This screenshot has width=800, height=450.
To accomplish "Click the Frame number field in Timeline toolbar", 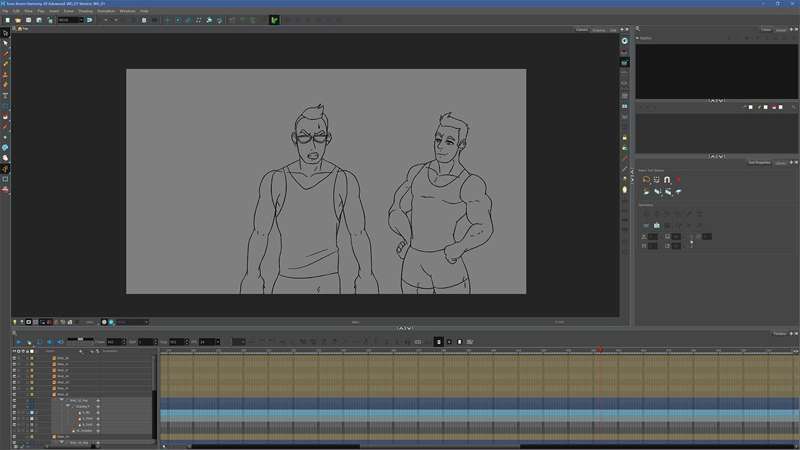I will pyautogui.click(x=115, y=342).
